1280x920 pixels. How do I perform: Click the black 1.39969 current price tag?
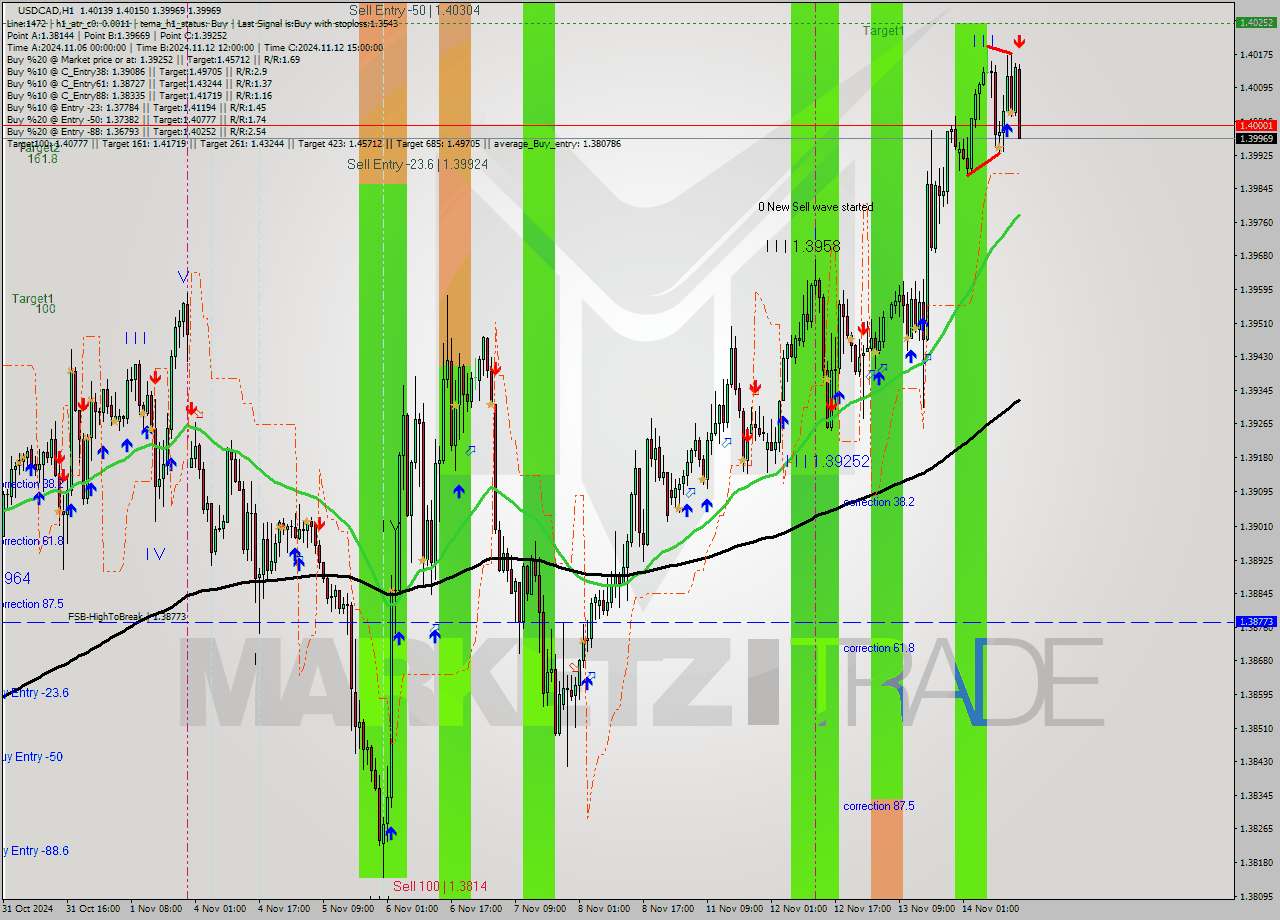pos(1255,138)
